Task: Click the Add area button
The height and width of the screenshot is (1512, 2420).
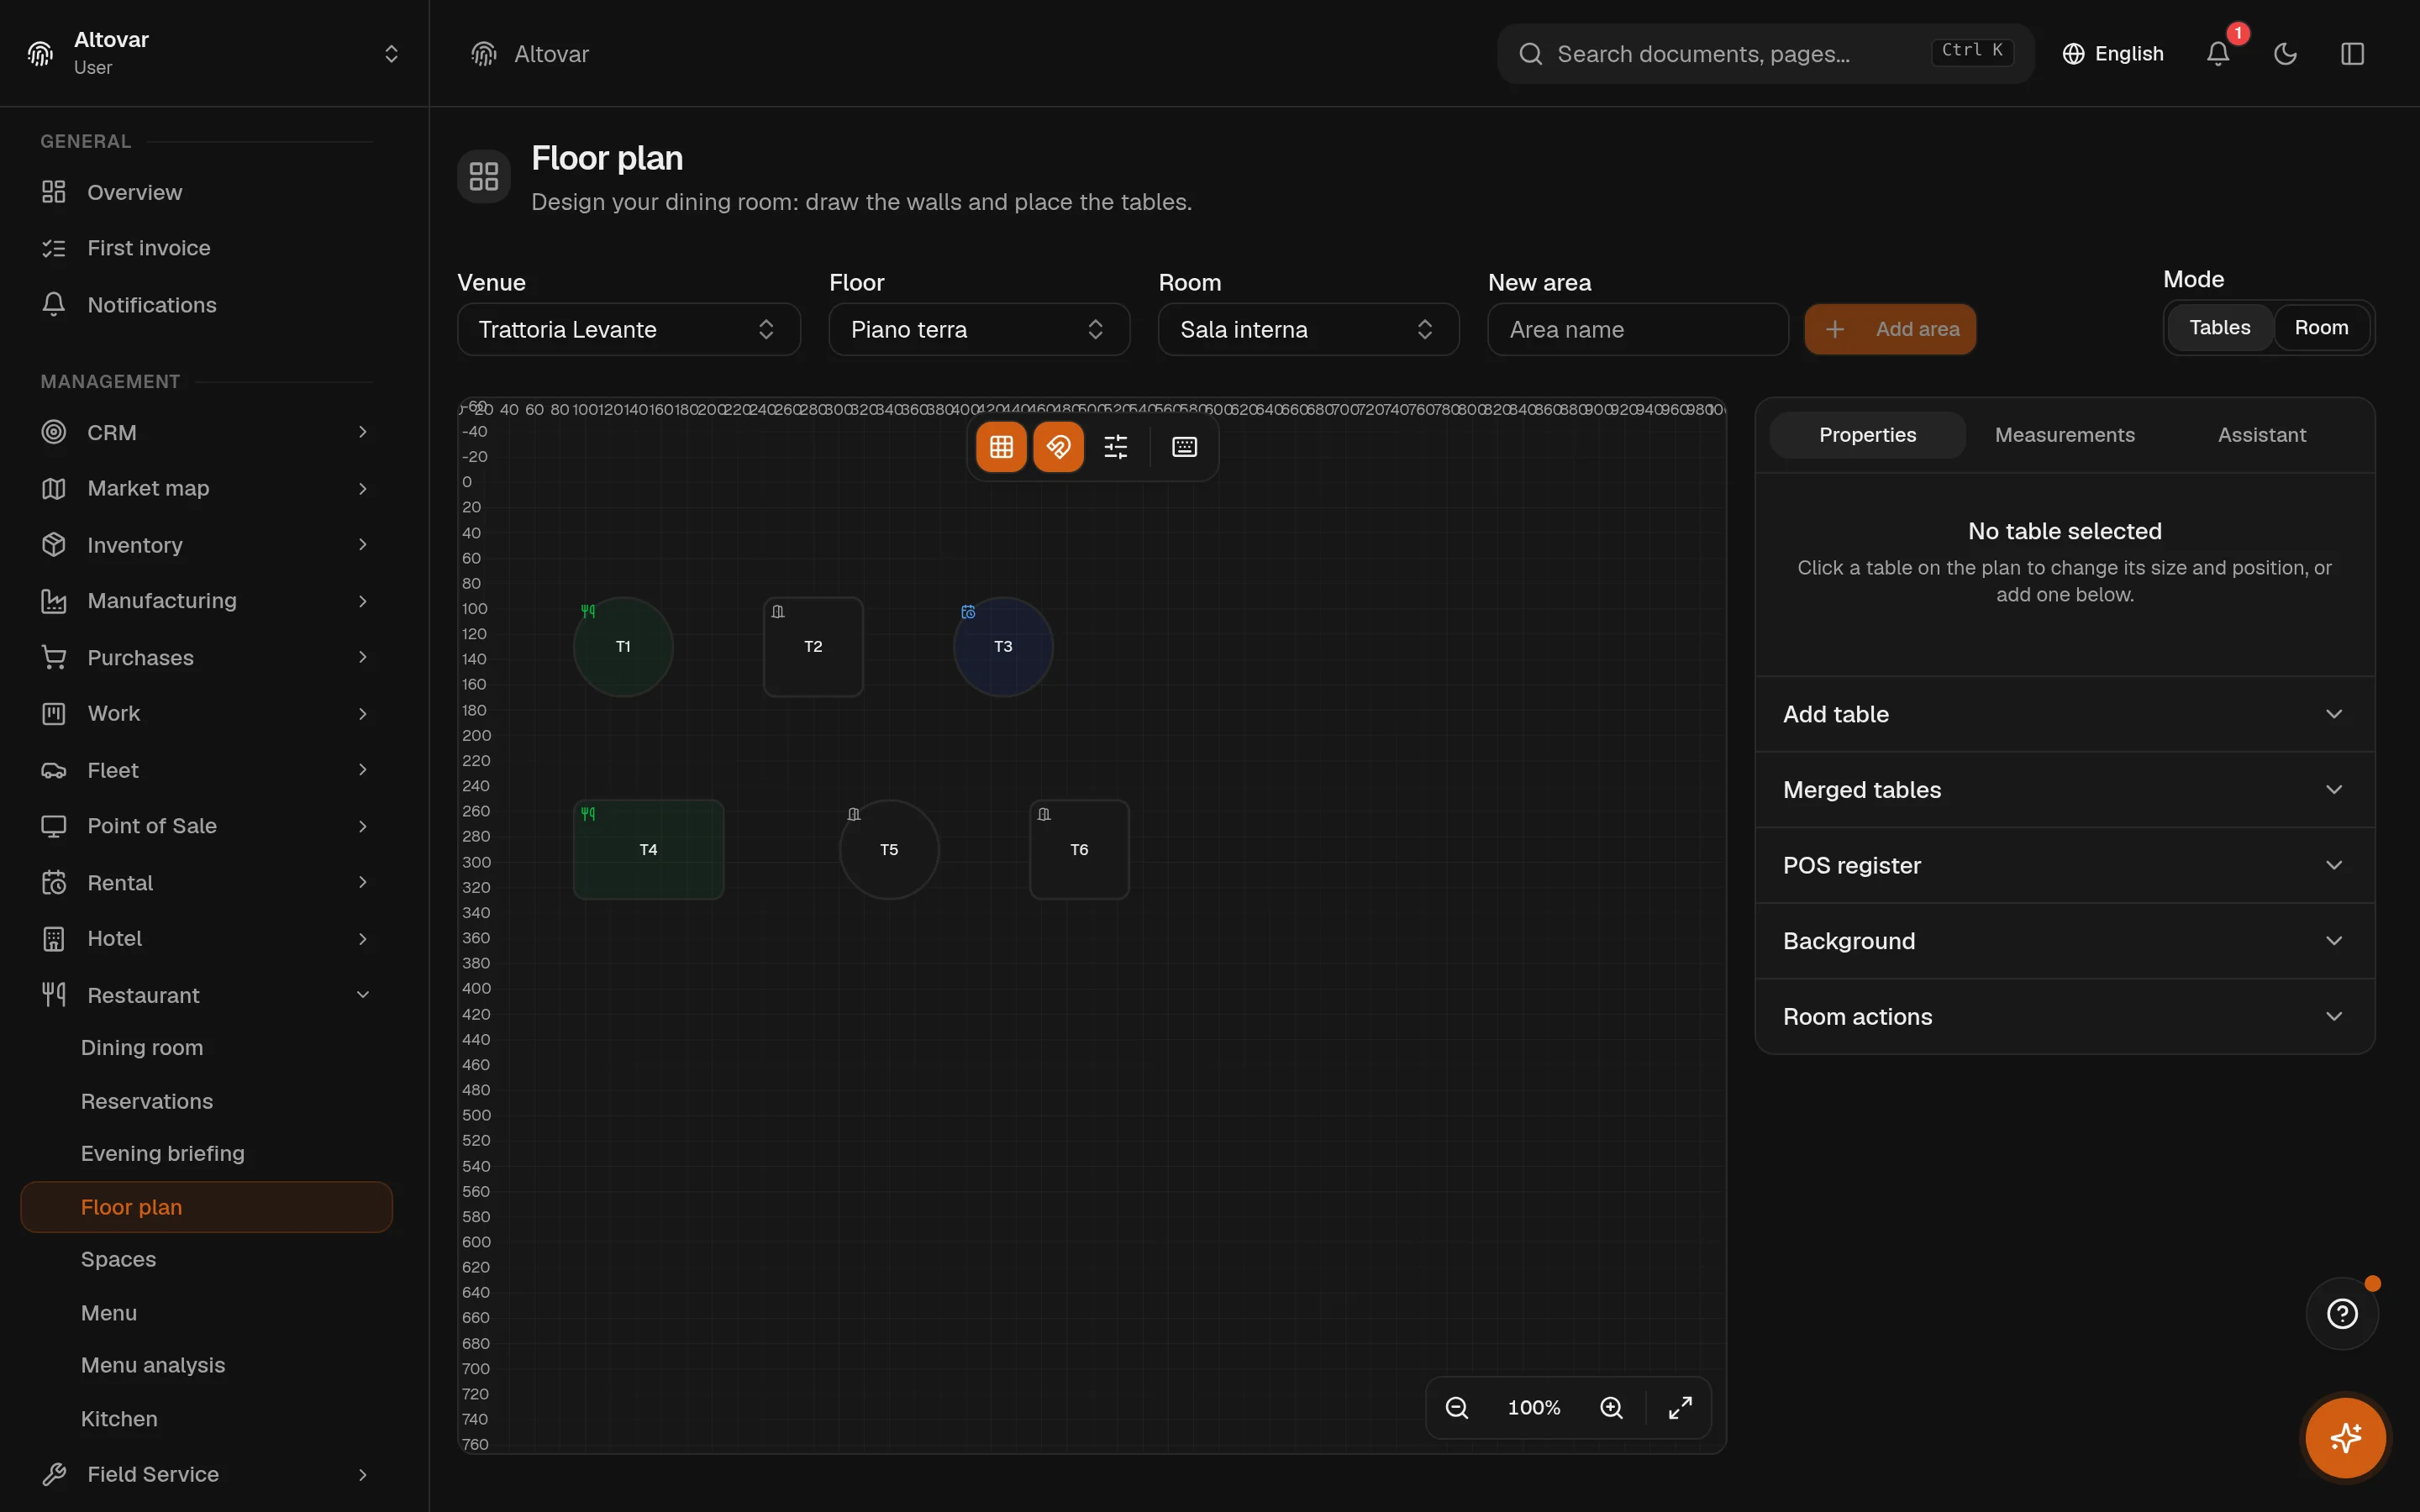Action: coord(1890,329)
